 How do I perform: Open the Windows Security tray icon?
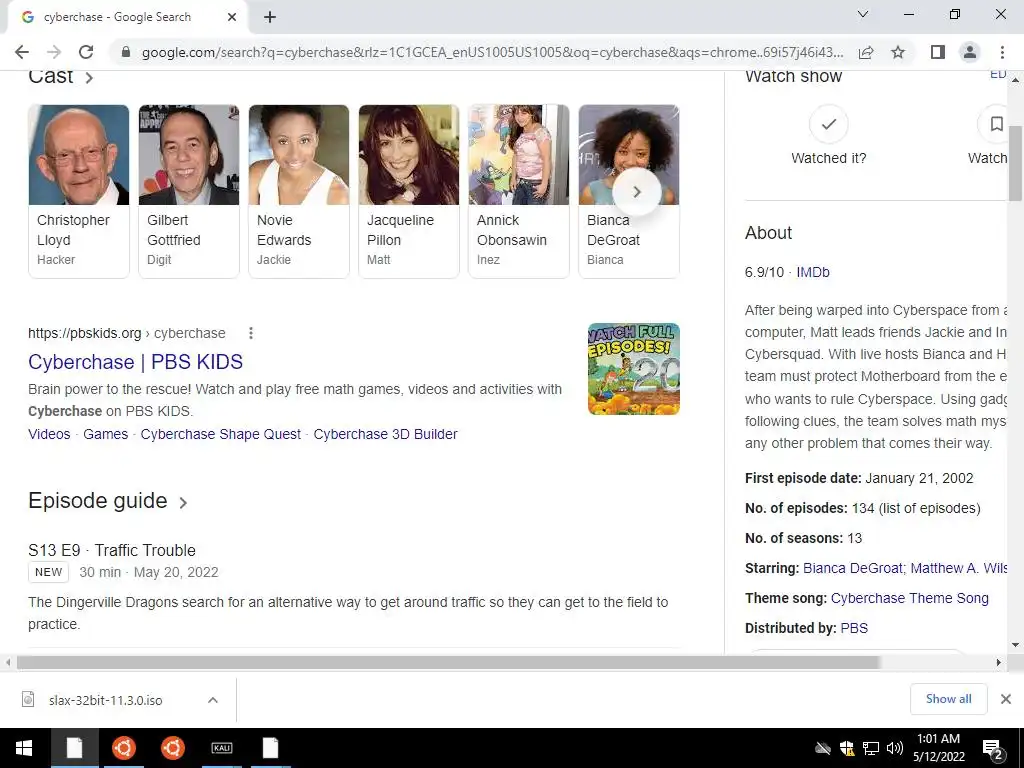[847, 748]
